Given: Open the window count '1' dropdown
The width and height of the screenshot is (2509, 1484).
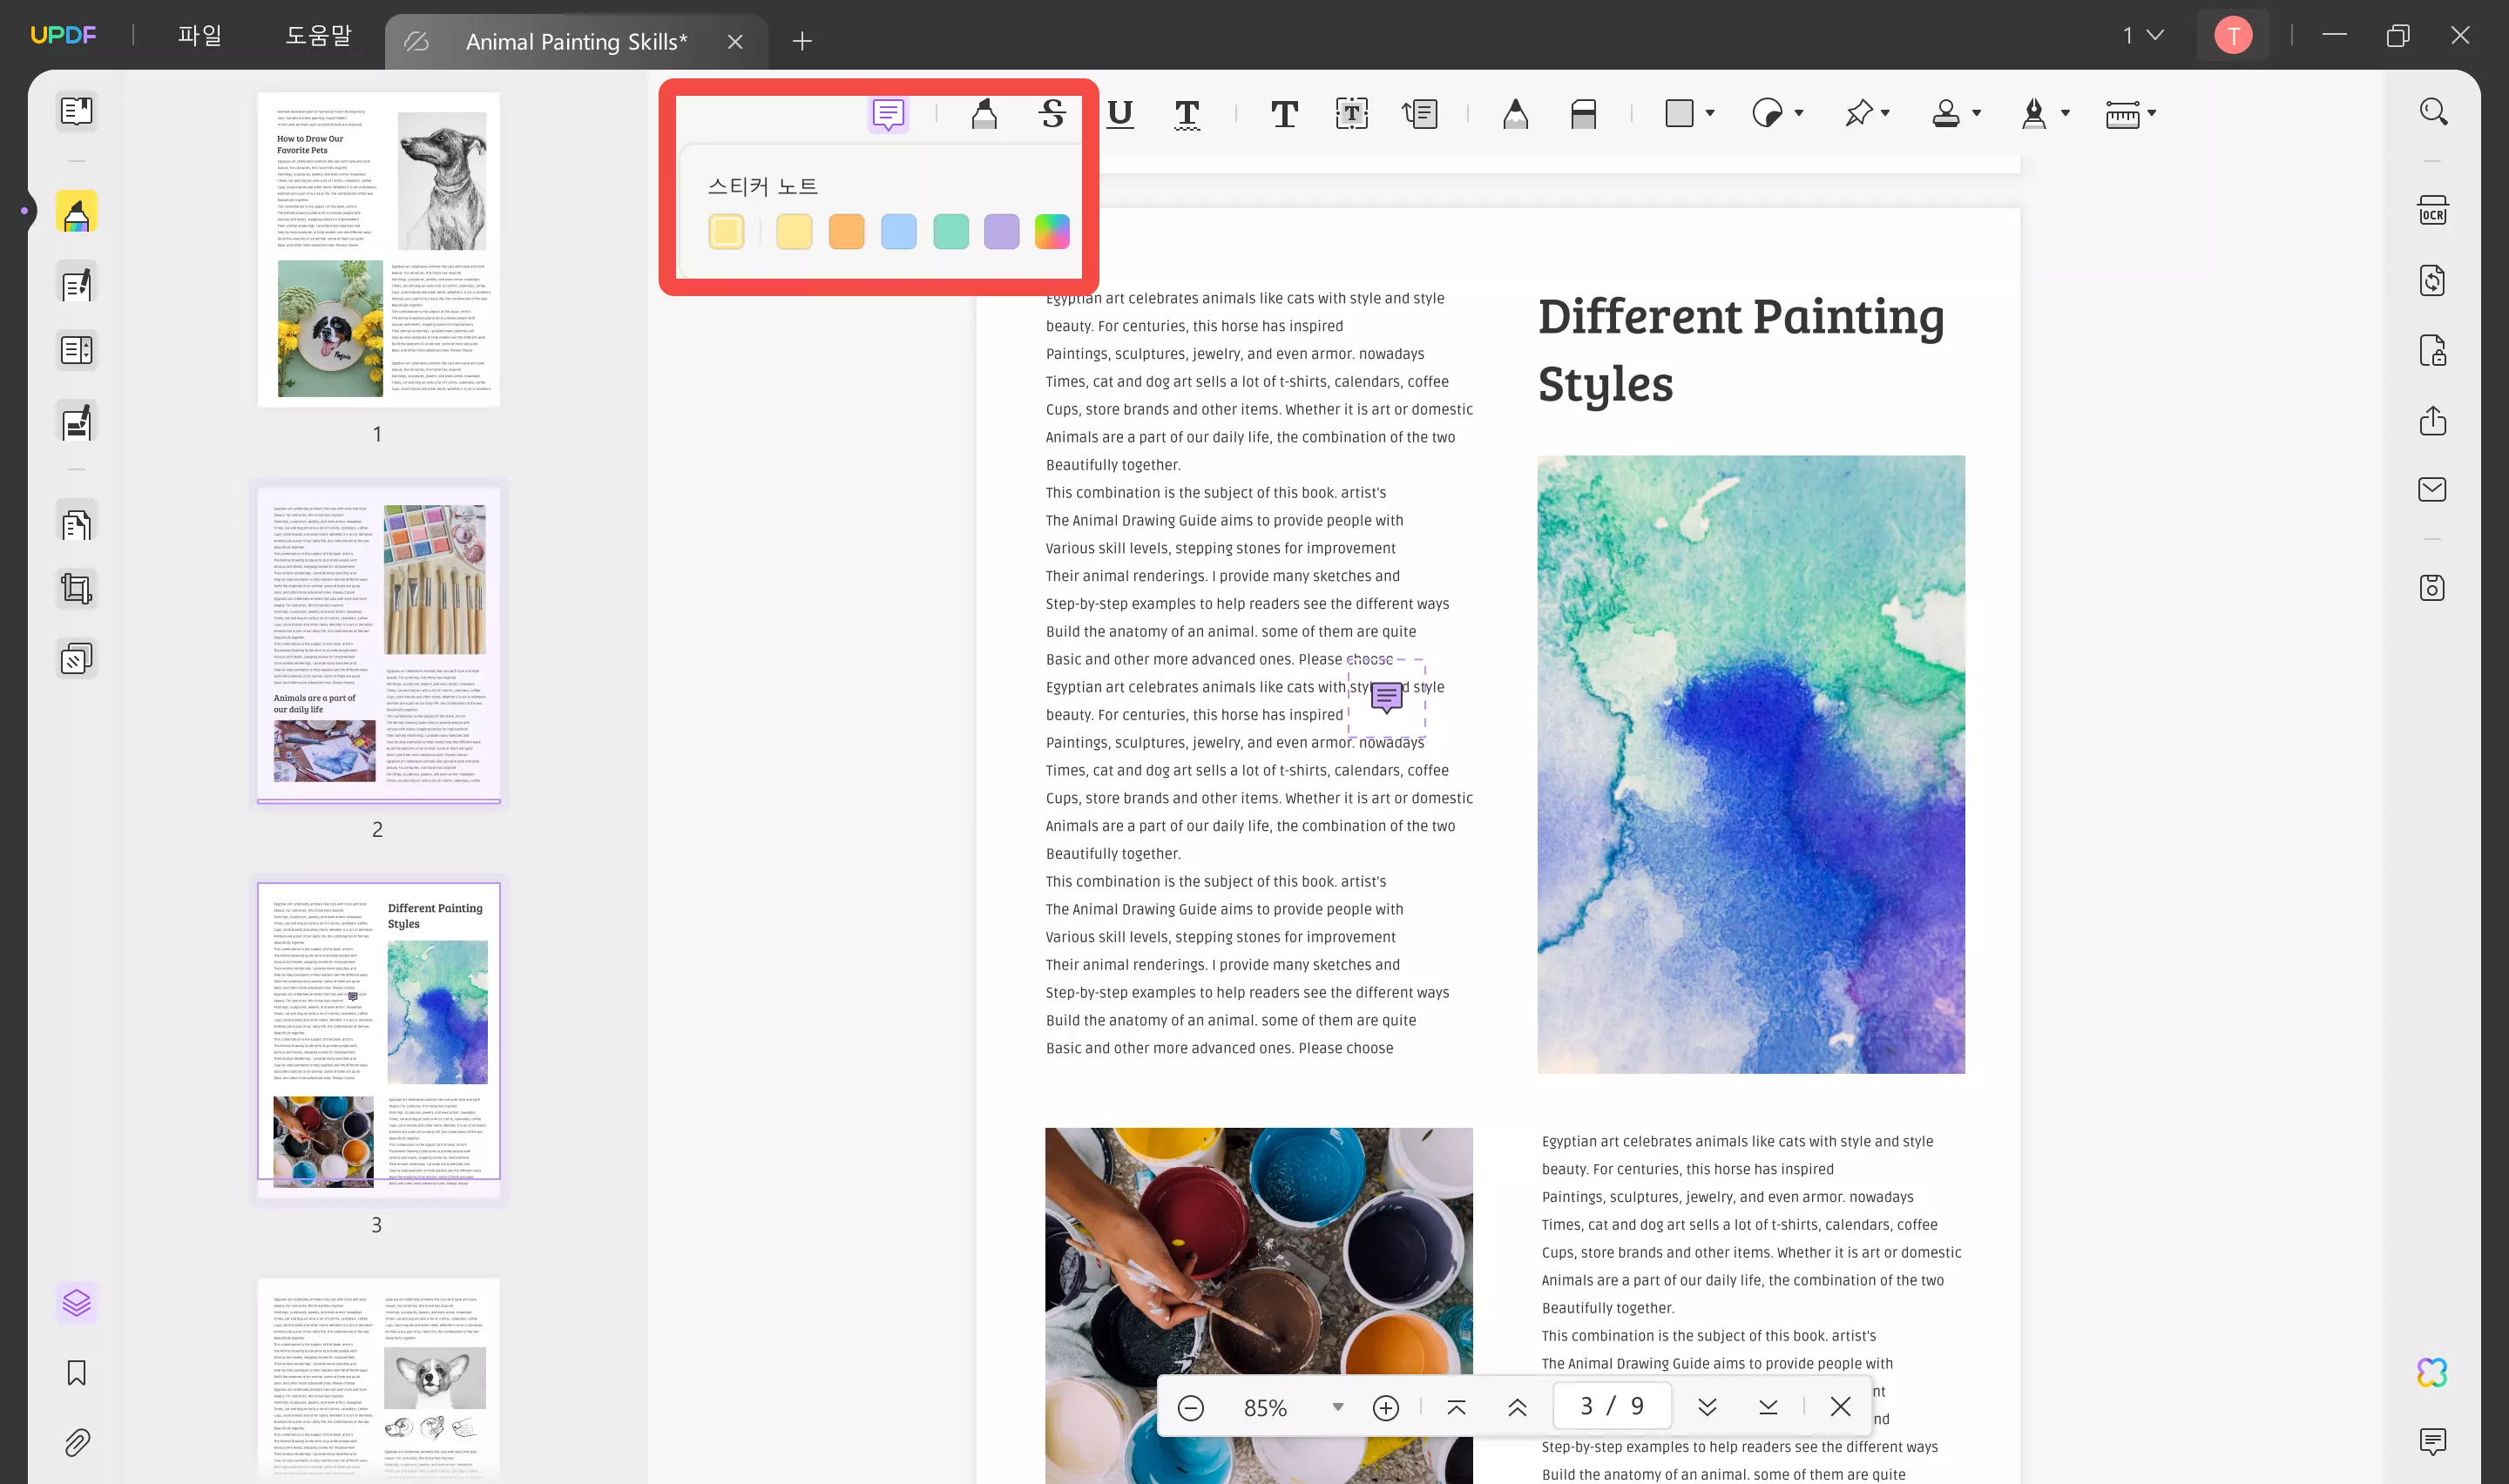Looking at the screenshot, I should (x=2144, y=36).
